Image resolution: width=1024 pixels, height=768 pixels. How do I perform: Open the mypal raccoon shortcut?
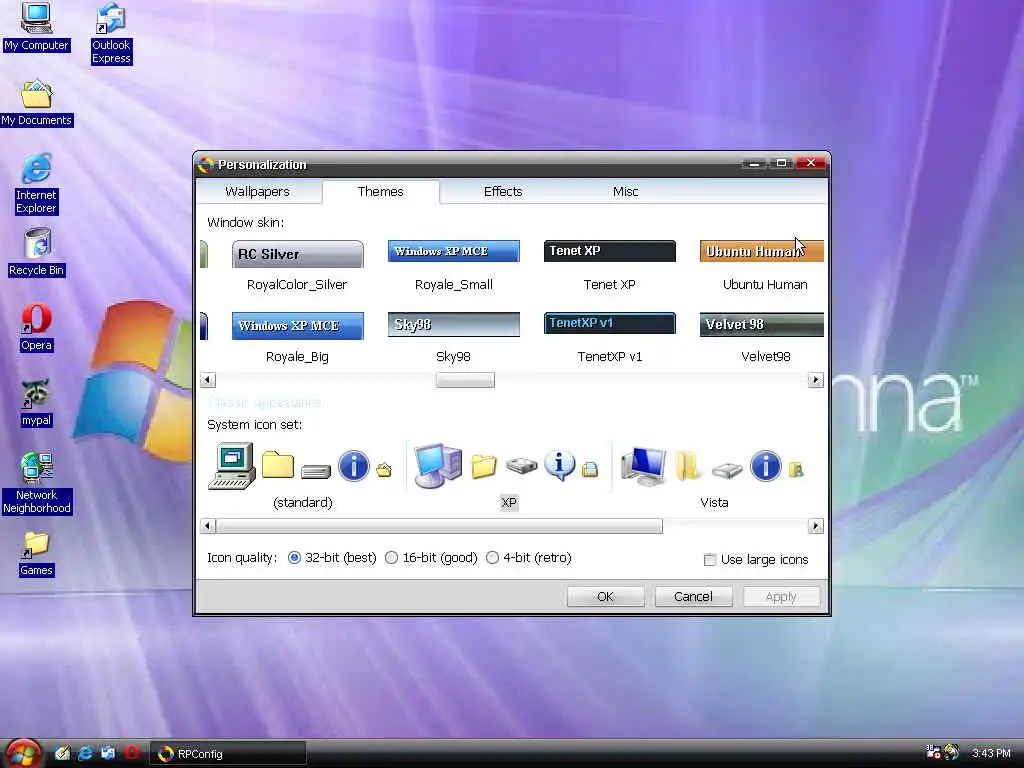pos(37,403)
